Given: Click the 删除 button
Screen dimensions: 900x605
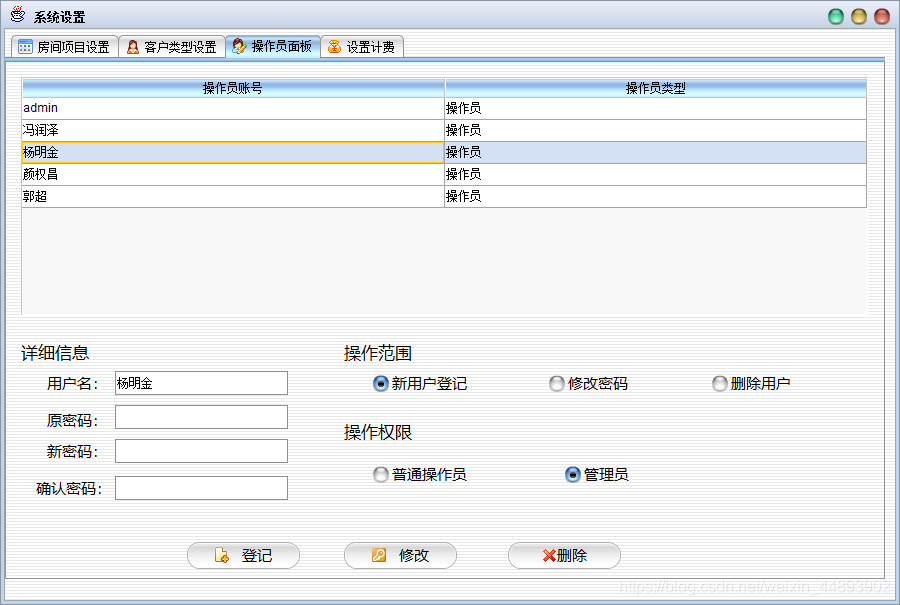Looking at the screenshot, I should point(564,556).
